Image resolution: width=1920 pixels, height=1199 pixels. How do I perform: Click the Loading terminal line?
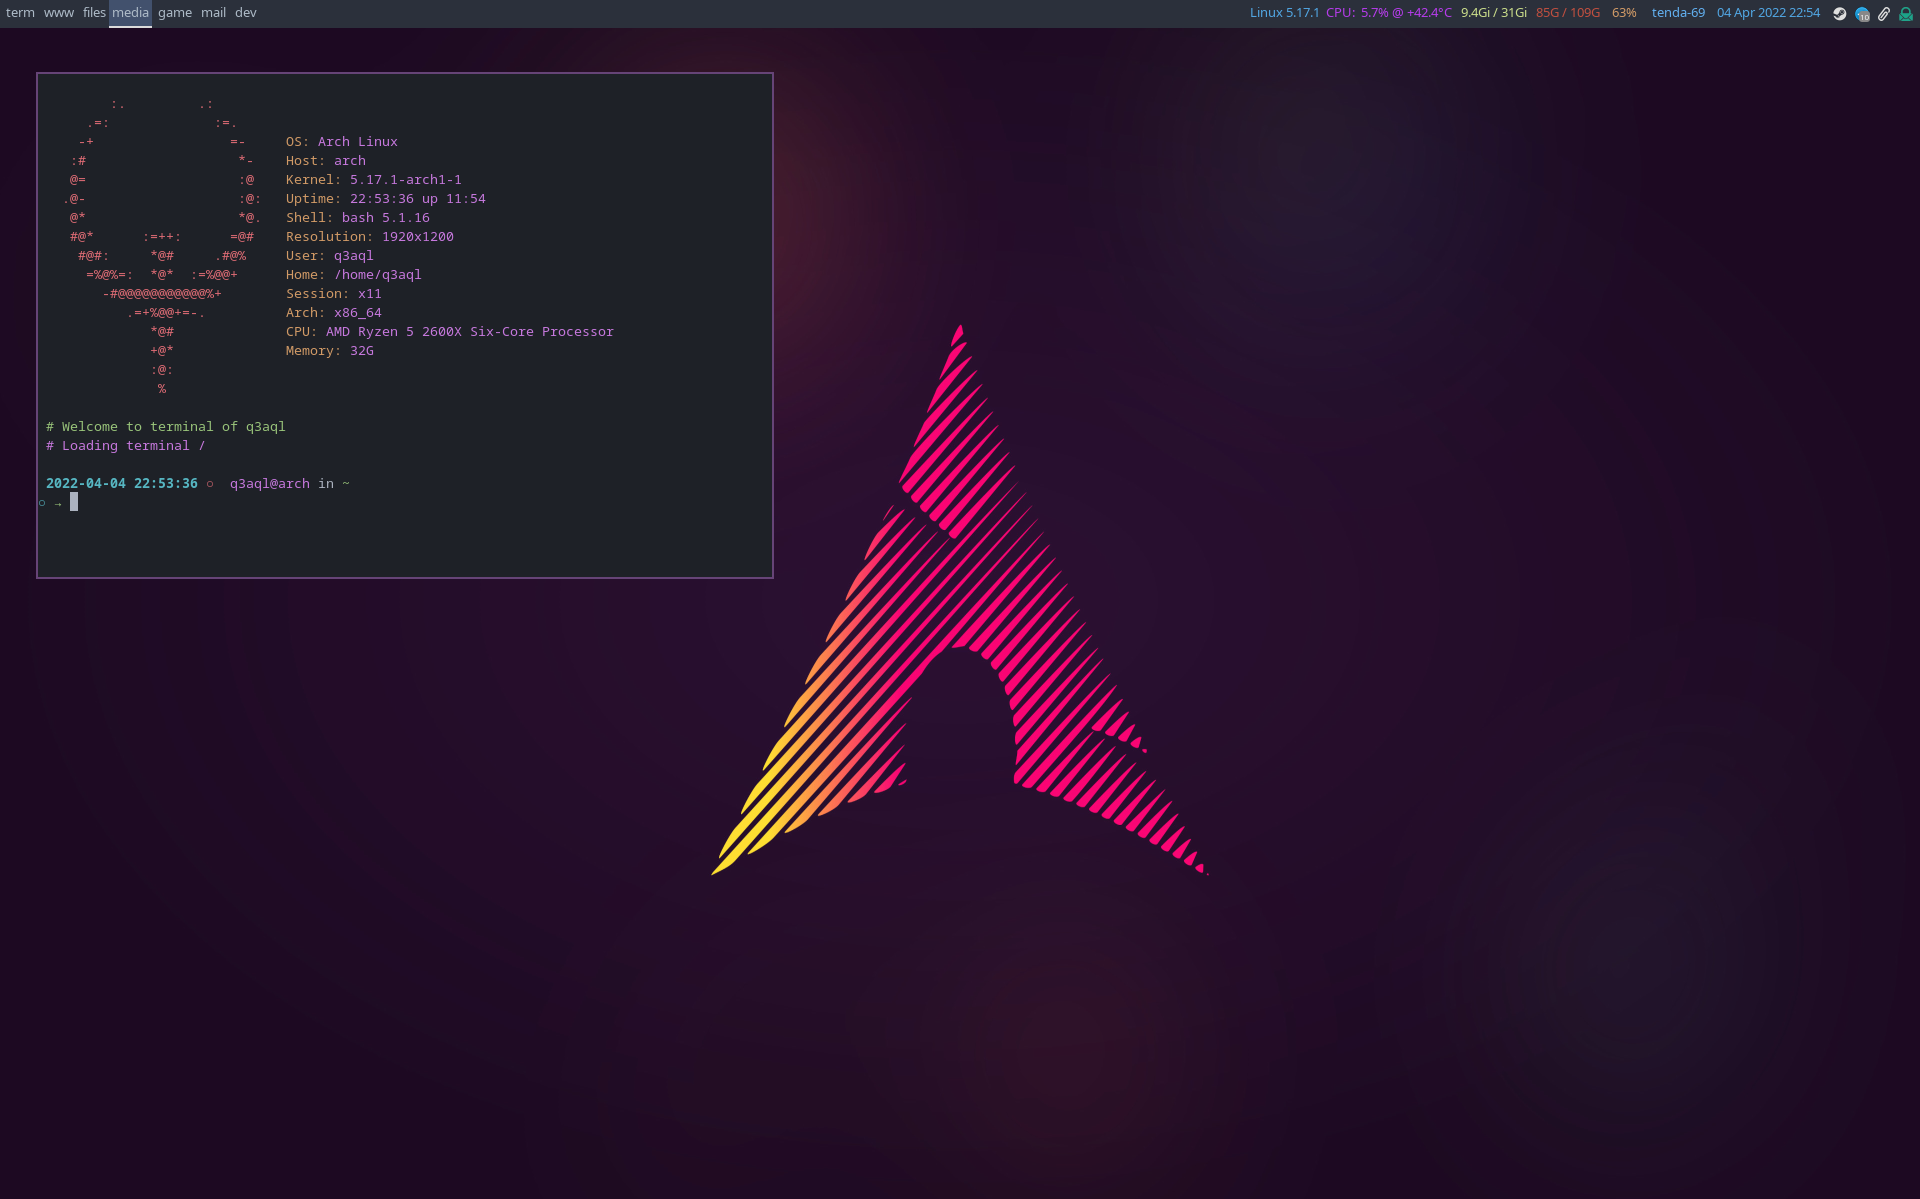[126, 446]
